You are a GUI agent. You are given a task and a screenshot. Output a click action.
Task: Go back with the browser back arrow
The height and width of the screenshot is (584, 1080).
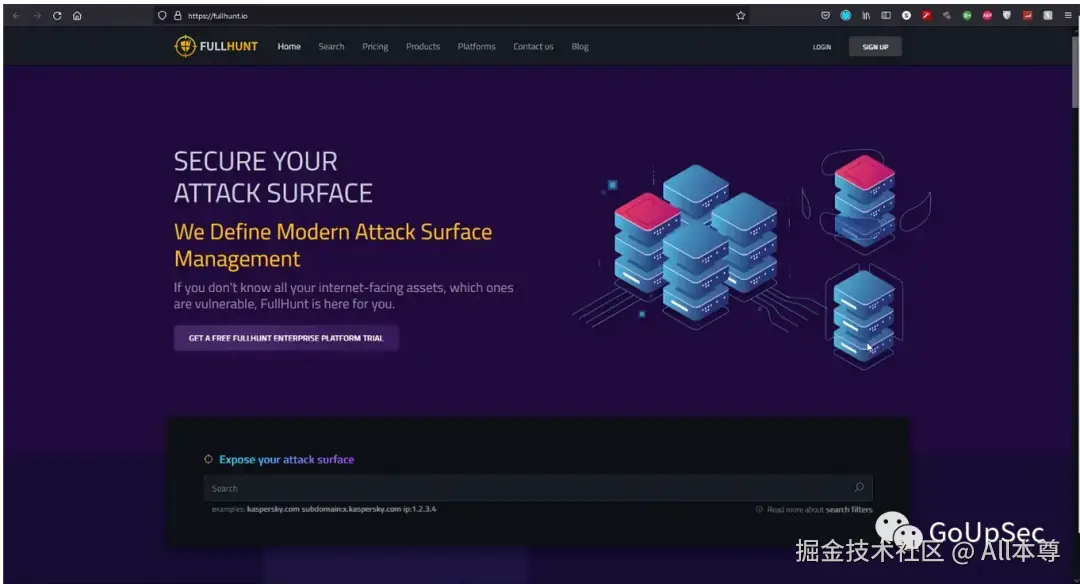click(17, 15)
